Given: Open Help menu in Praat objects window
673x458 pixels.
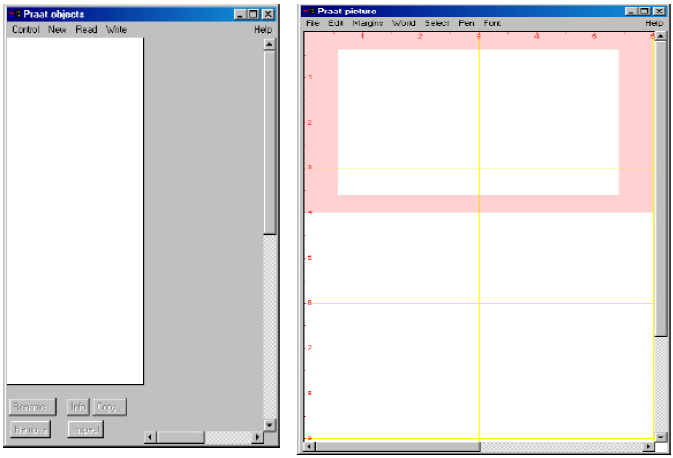Looking at the screenshot, I should pos(263,30).
